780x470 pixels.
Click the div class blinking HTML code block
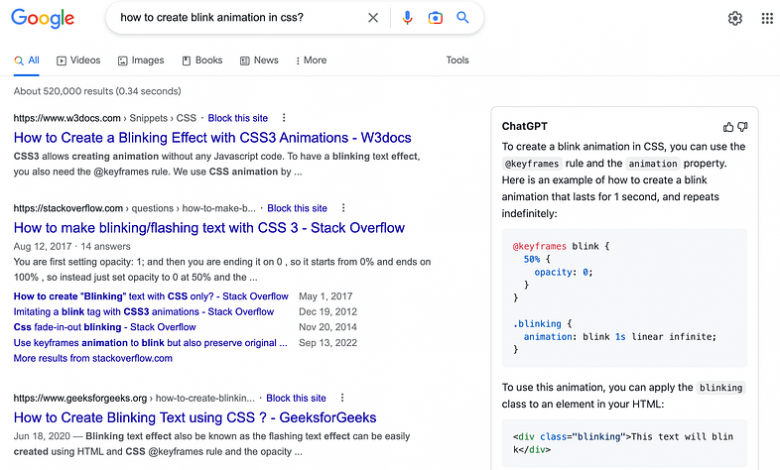[x=624, y=443]
